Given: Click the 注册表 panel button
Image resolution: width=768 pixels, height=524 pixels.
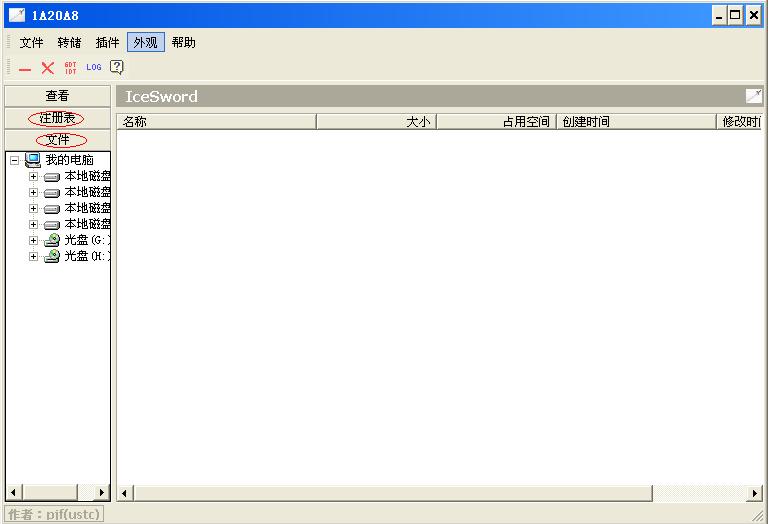Looking at the screenshot, I should [x=57, y=118].
